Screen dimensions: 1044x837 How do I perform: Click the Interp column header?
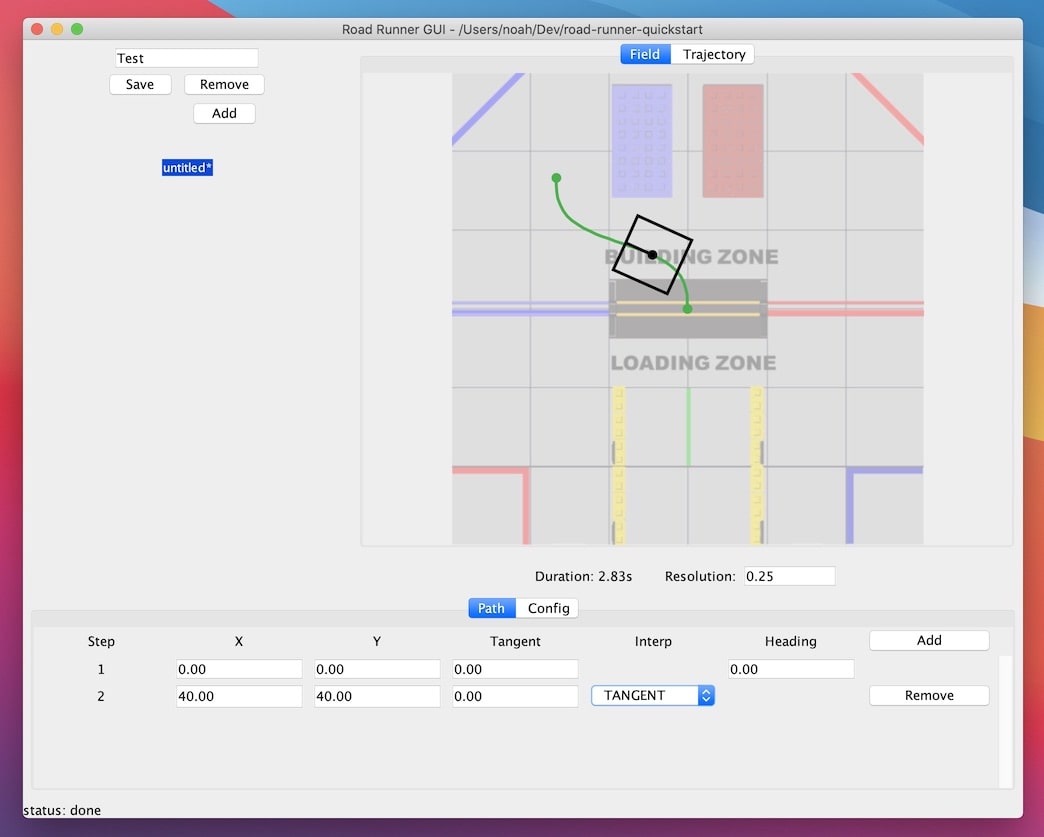(653, 641)
